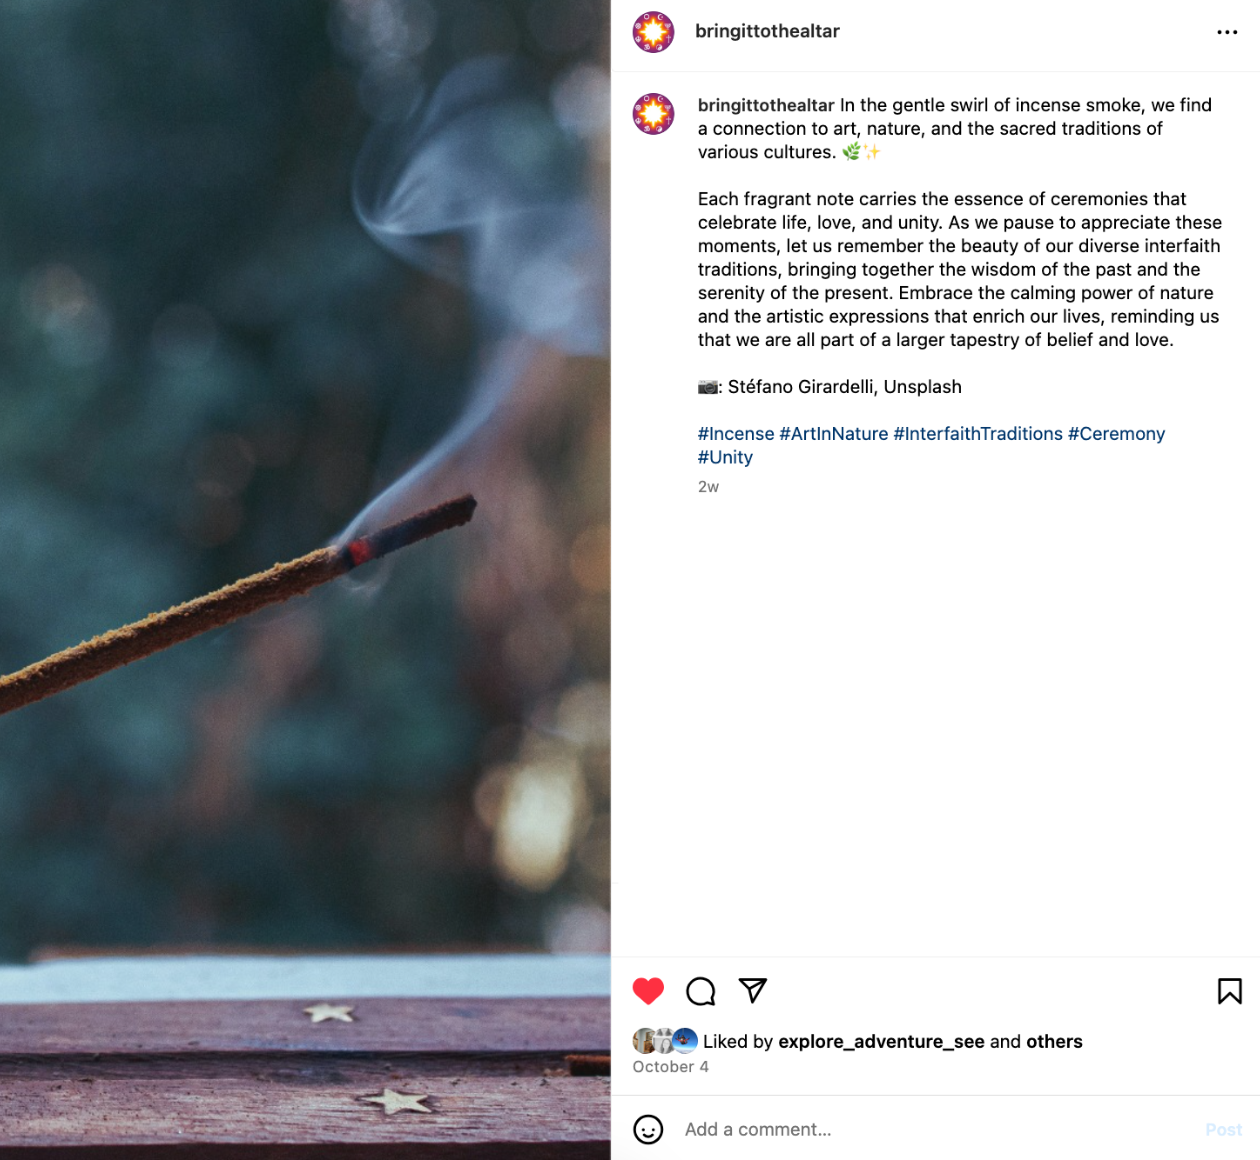This screenshot has width=1260, height=1160.
Task: Open explore_adventure_see liker profile
Action: [881, 1041]
